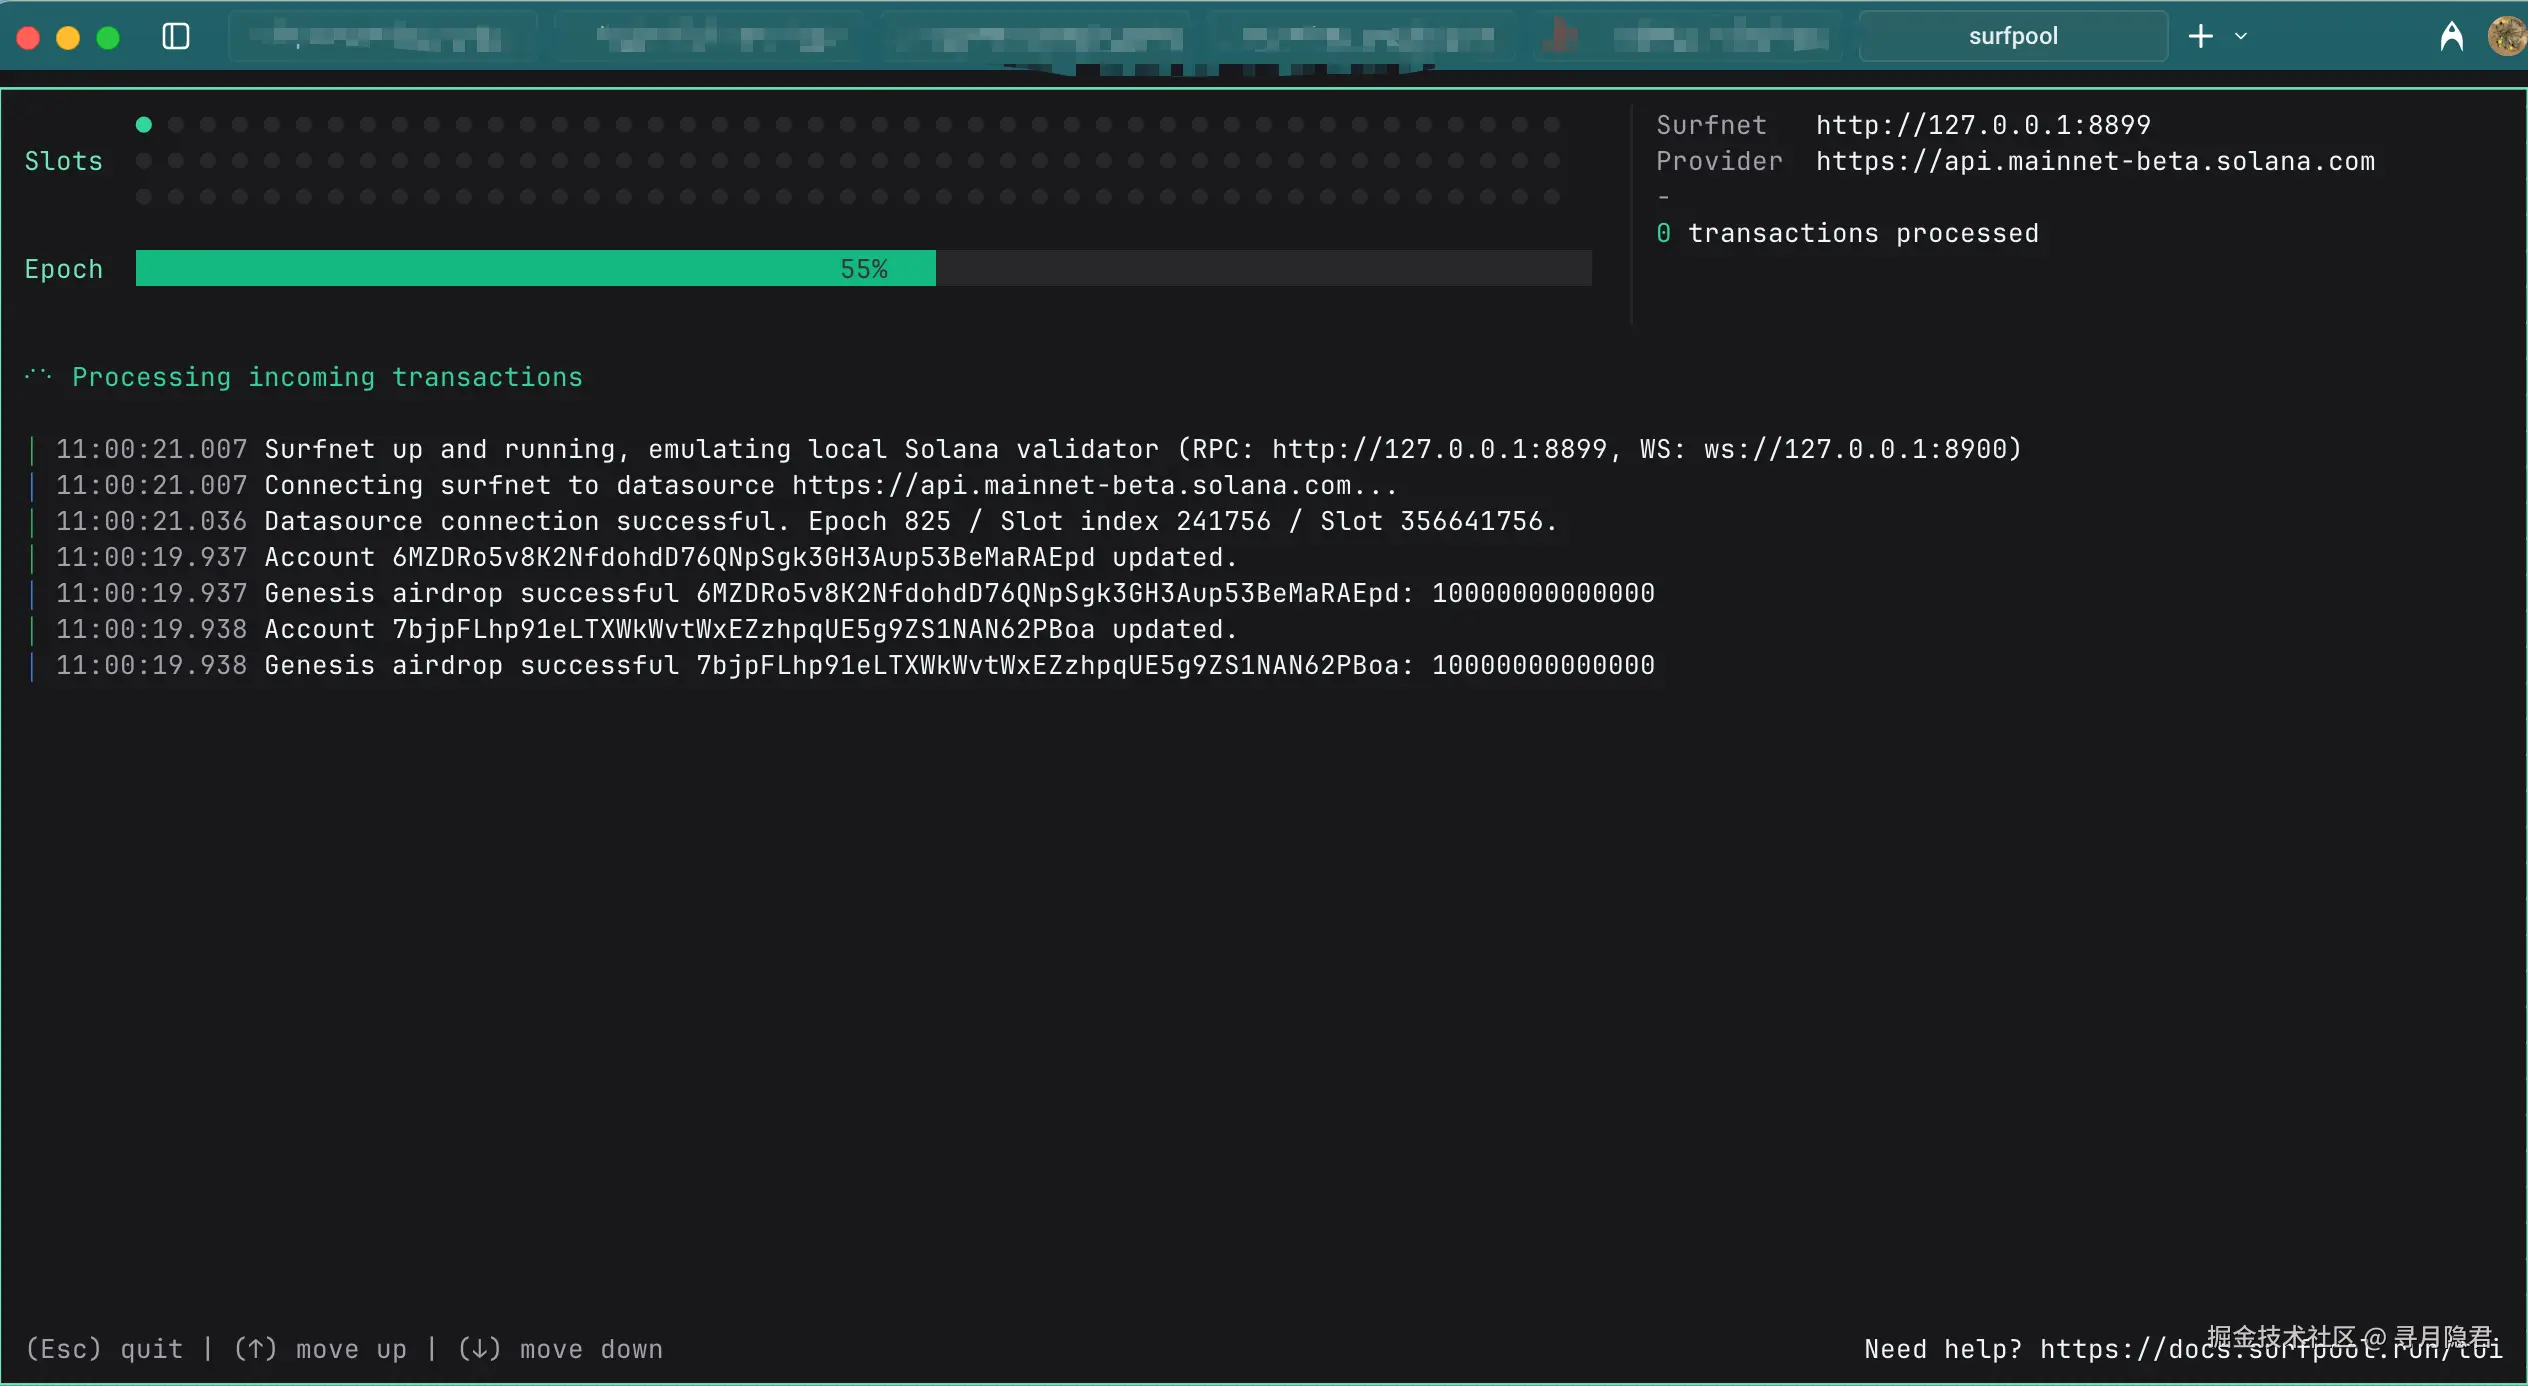Click the user avatar icon
Image resolution: width=2528 pixels, height=1386 pixels.
pos(2506,37)
